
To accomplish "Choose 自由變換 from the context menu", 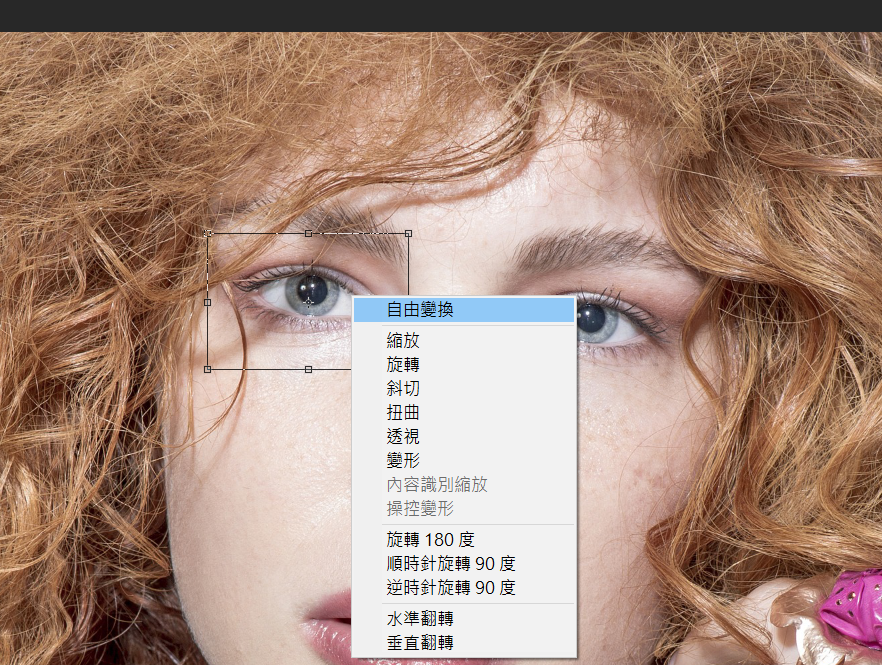I will coord(464,309).
